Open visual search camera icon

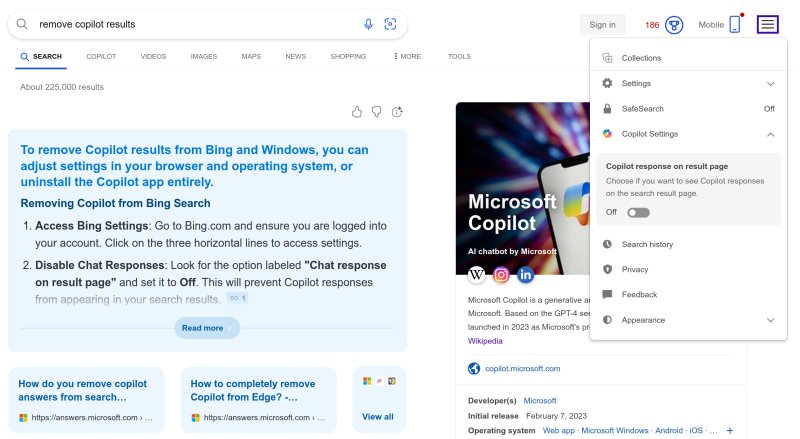[390, 24]
